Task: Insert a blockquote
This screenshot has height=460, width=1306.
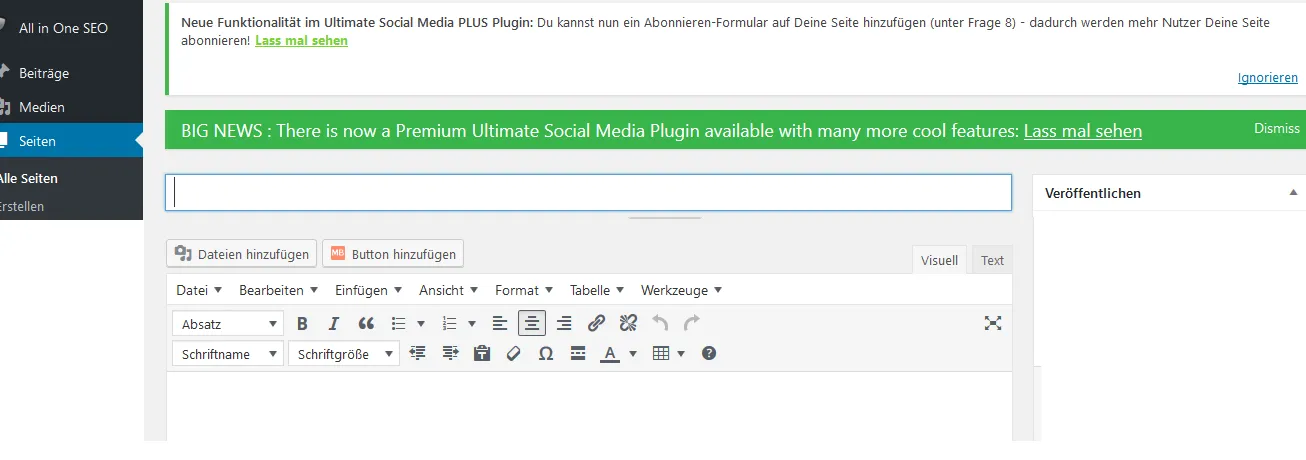Action: point(366,323)
